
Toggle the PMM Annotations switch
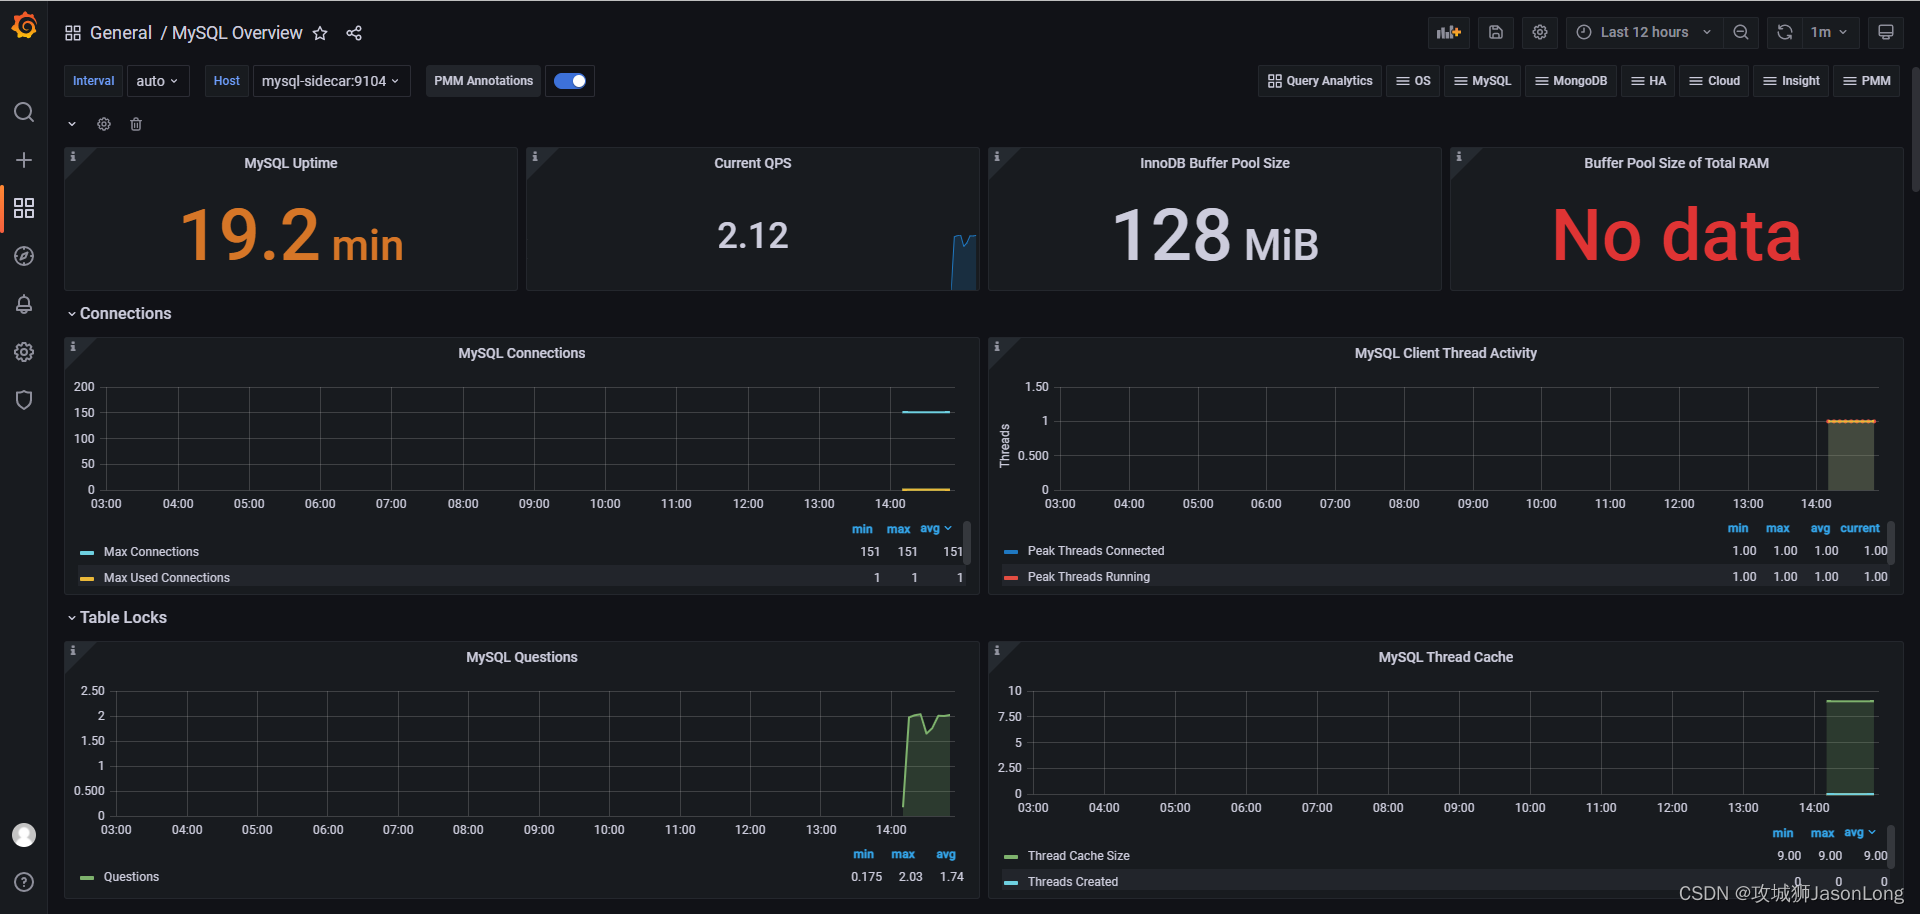point(570,81)
